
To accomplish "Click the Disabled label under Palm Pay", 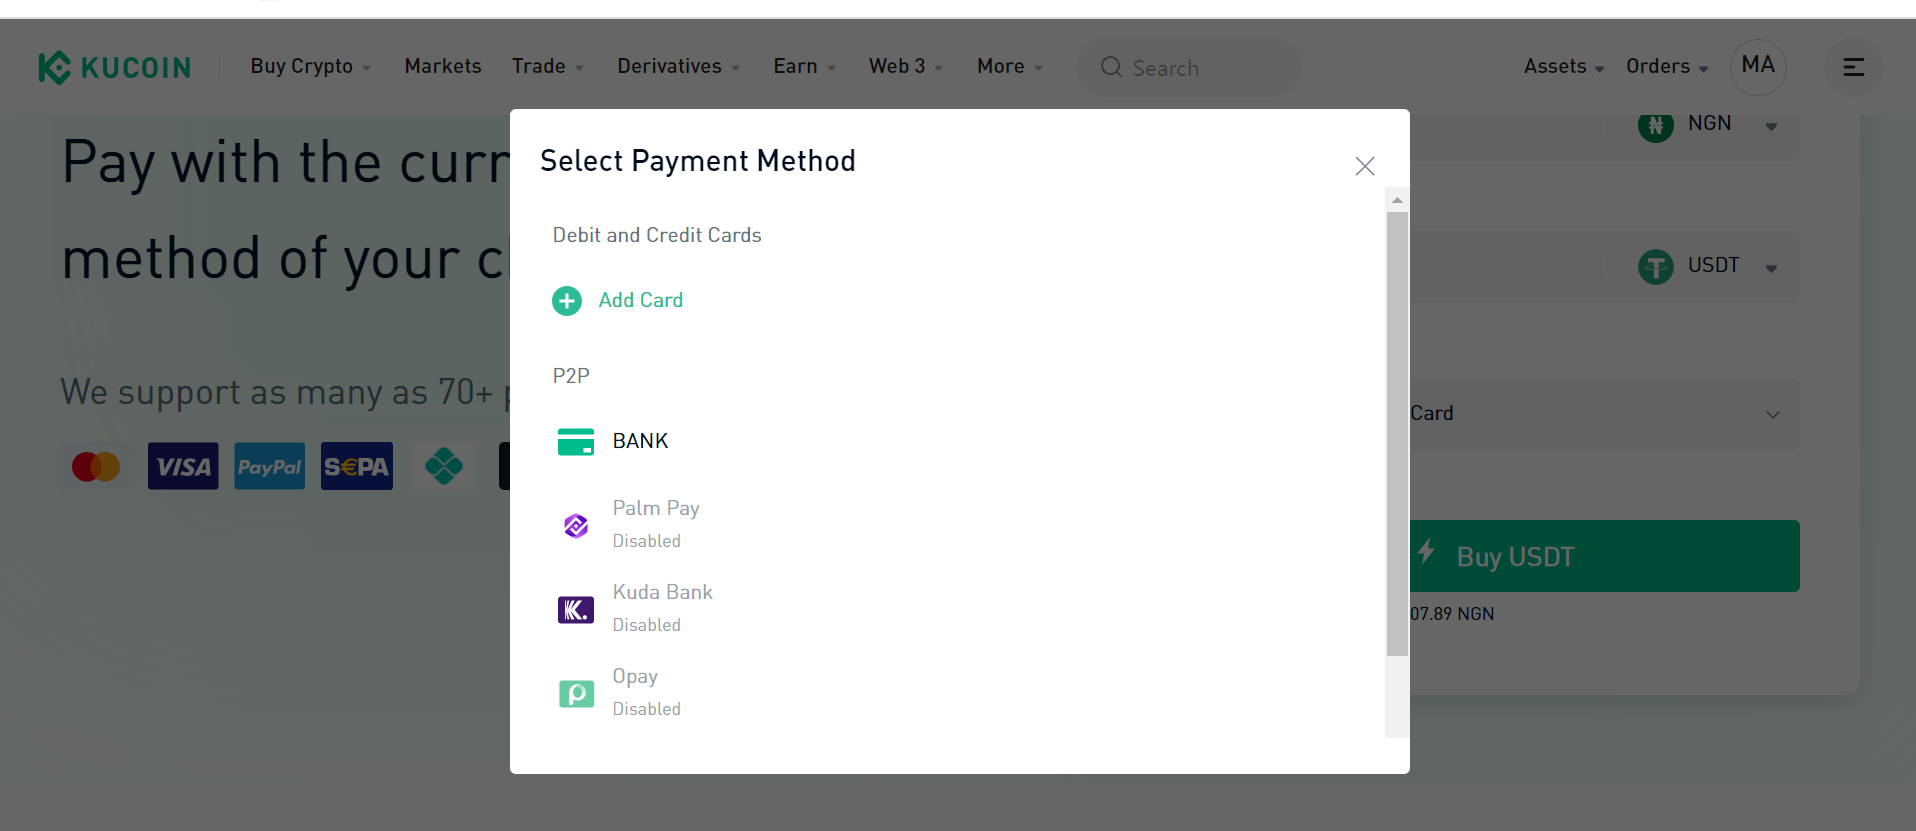I will click(x=646, y=541).
